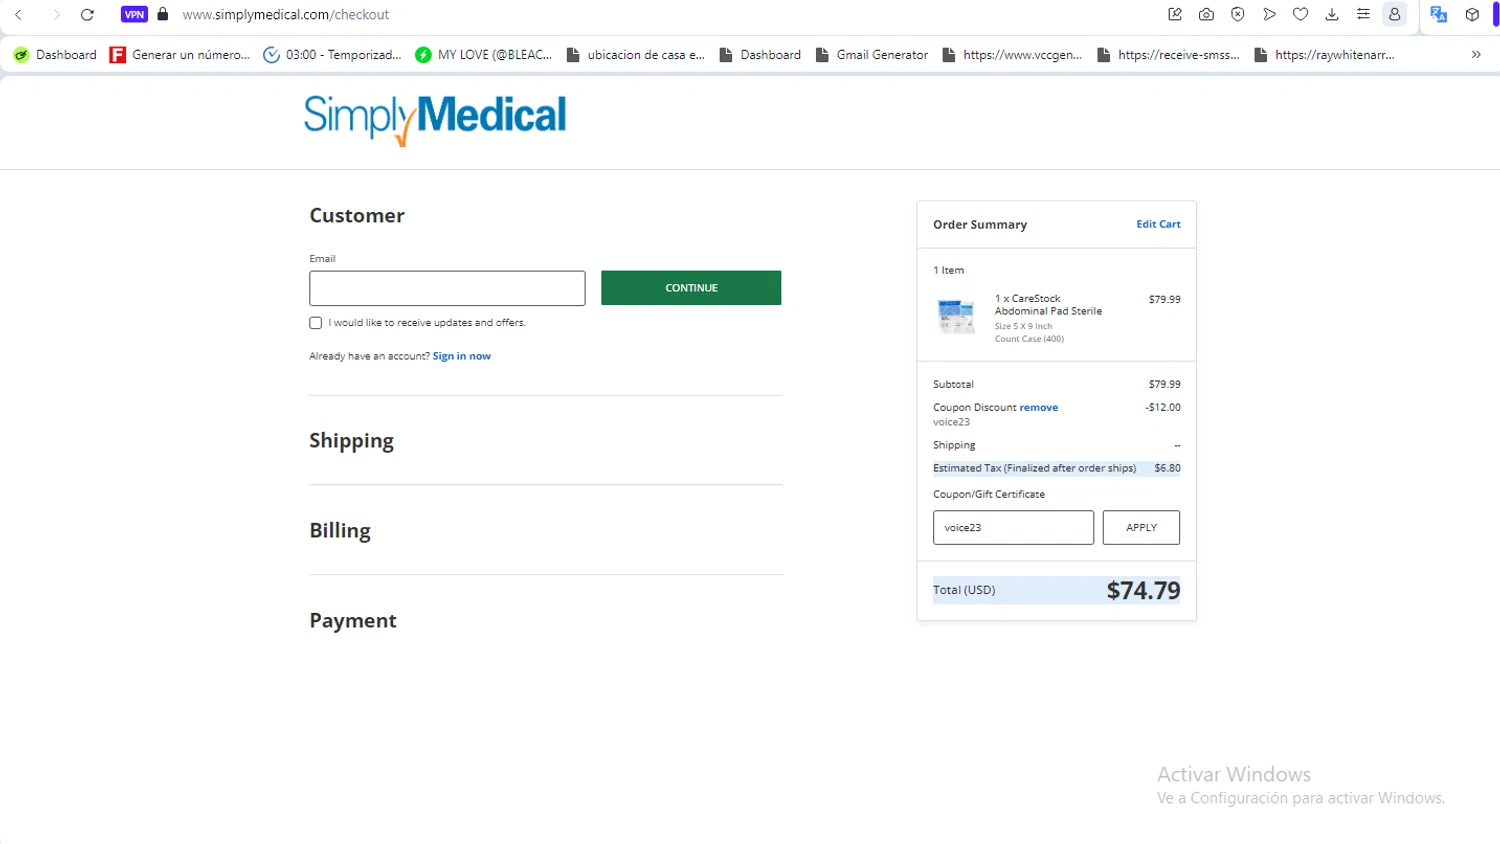Click the 'Size 5 X 9 Inch' product detail

click(1023, 326)
